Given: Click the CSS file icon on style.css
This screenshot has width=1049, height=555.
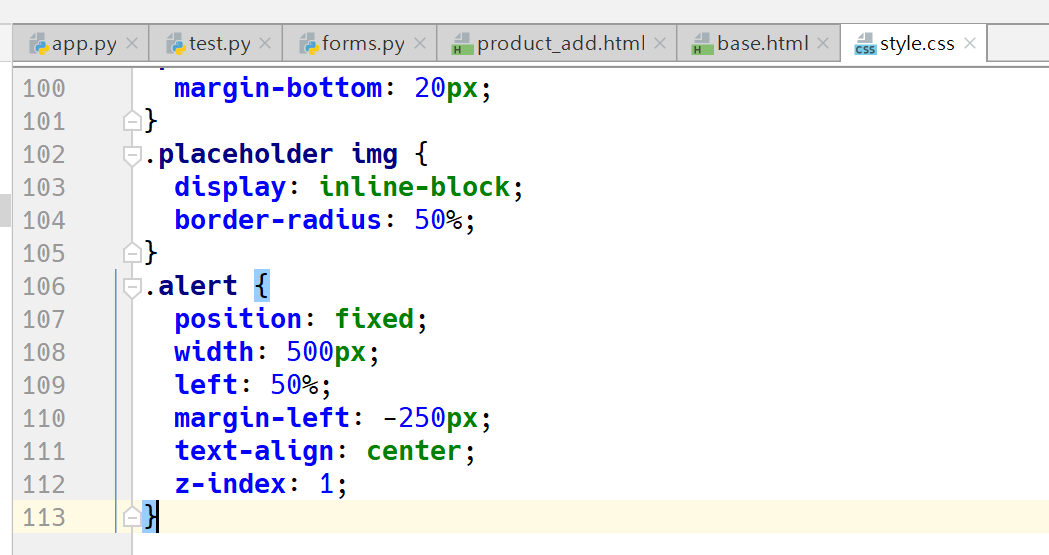Looking at the screenshot, I should (865, 44).
